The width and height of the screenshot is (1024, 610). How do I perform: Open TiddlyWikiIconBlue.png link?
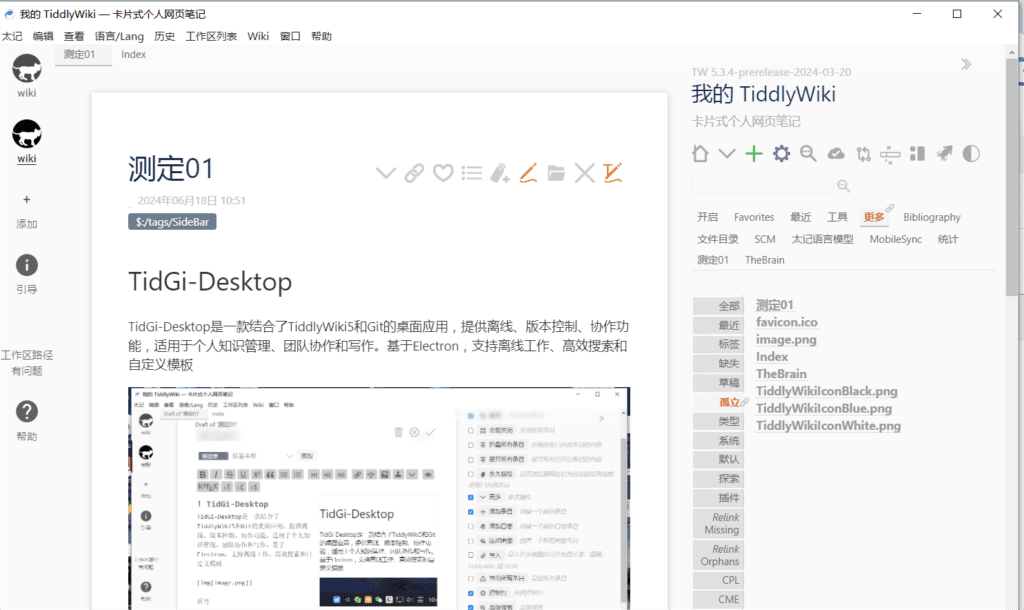[824, 408]
